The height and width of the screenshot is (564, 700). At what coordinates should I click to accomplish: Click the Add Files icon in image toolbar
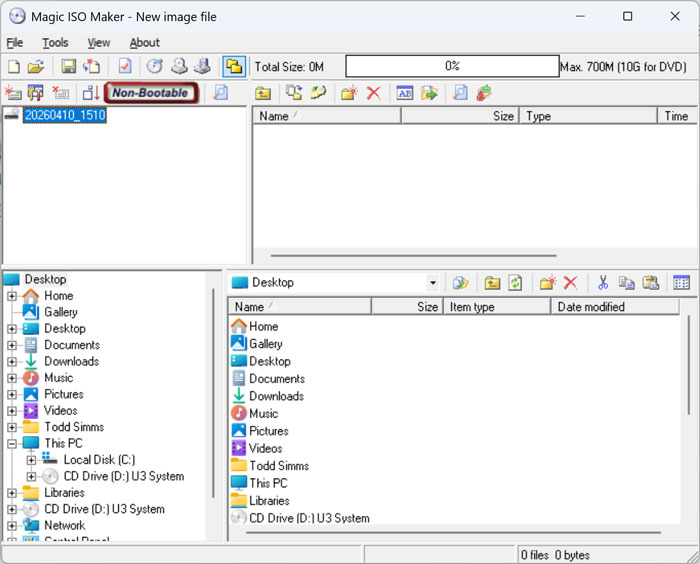tap(294, 93)
